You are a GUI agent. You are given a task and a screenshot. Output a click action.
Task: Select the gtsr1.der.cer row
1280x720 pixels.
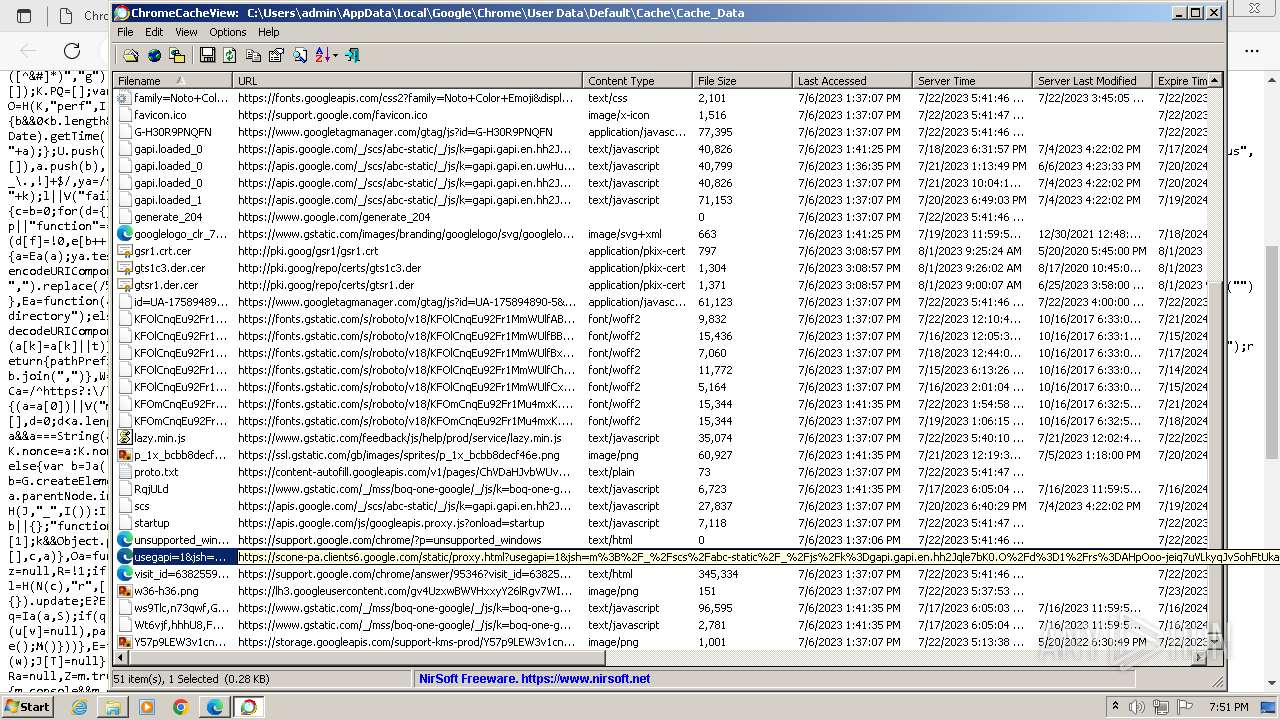tap(661, 285)
